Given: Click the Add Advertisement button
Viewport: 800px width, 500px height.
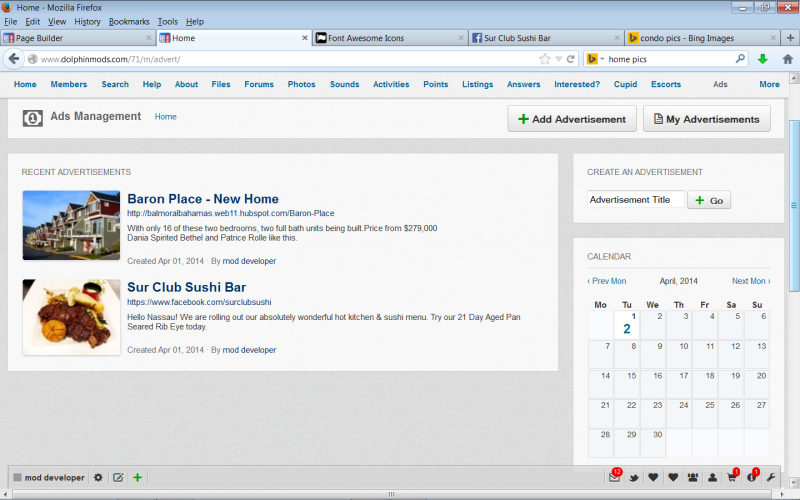Looking at the screenshot, I should 572,119.
